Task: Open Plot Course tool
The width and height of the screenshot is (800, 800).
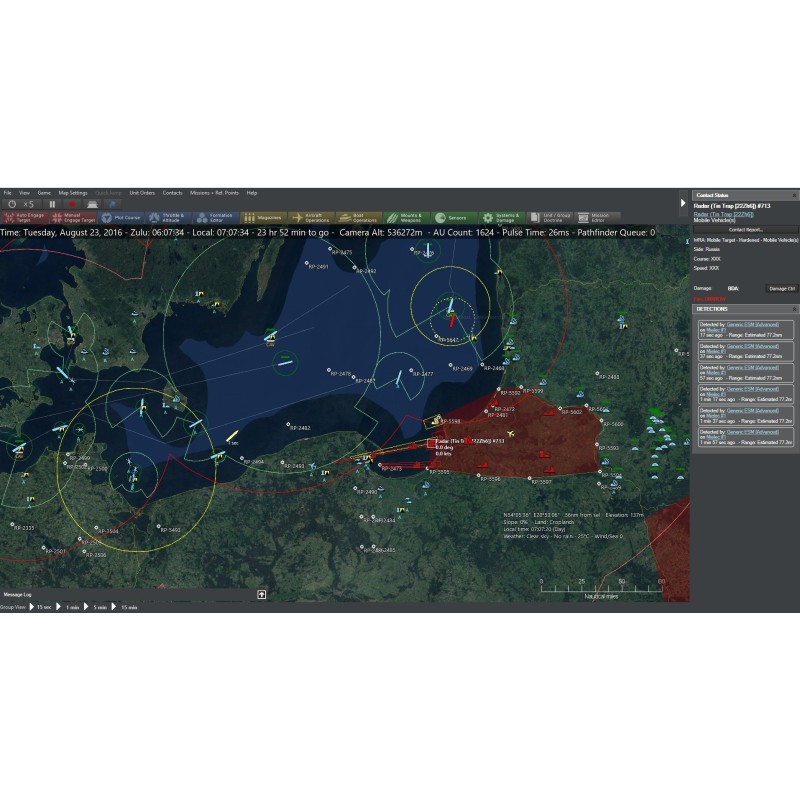Action: coord(121,217)
